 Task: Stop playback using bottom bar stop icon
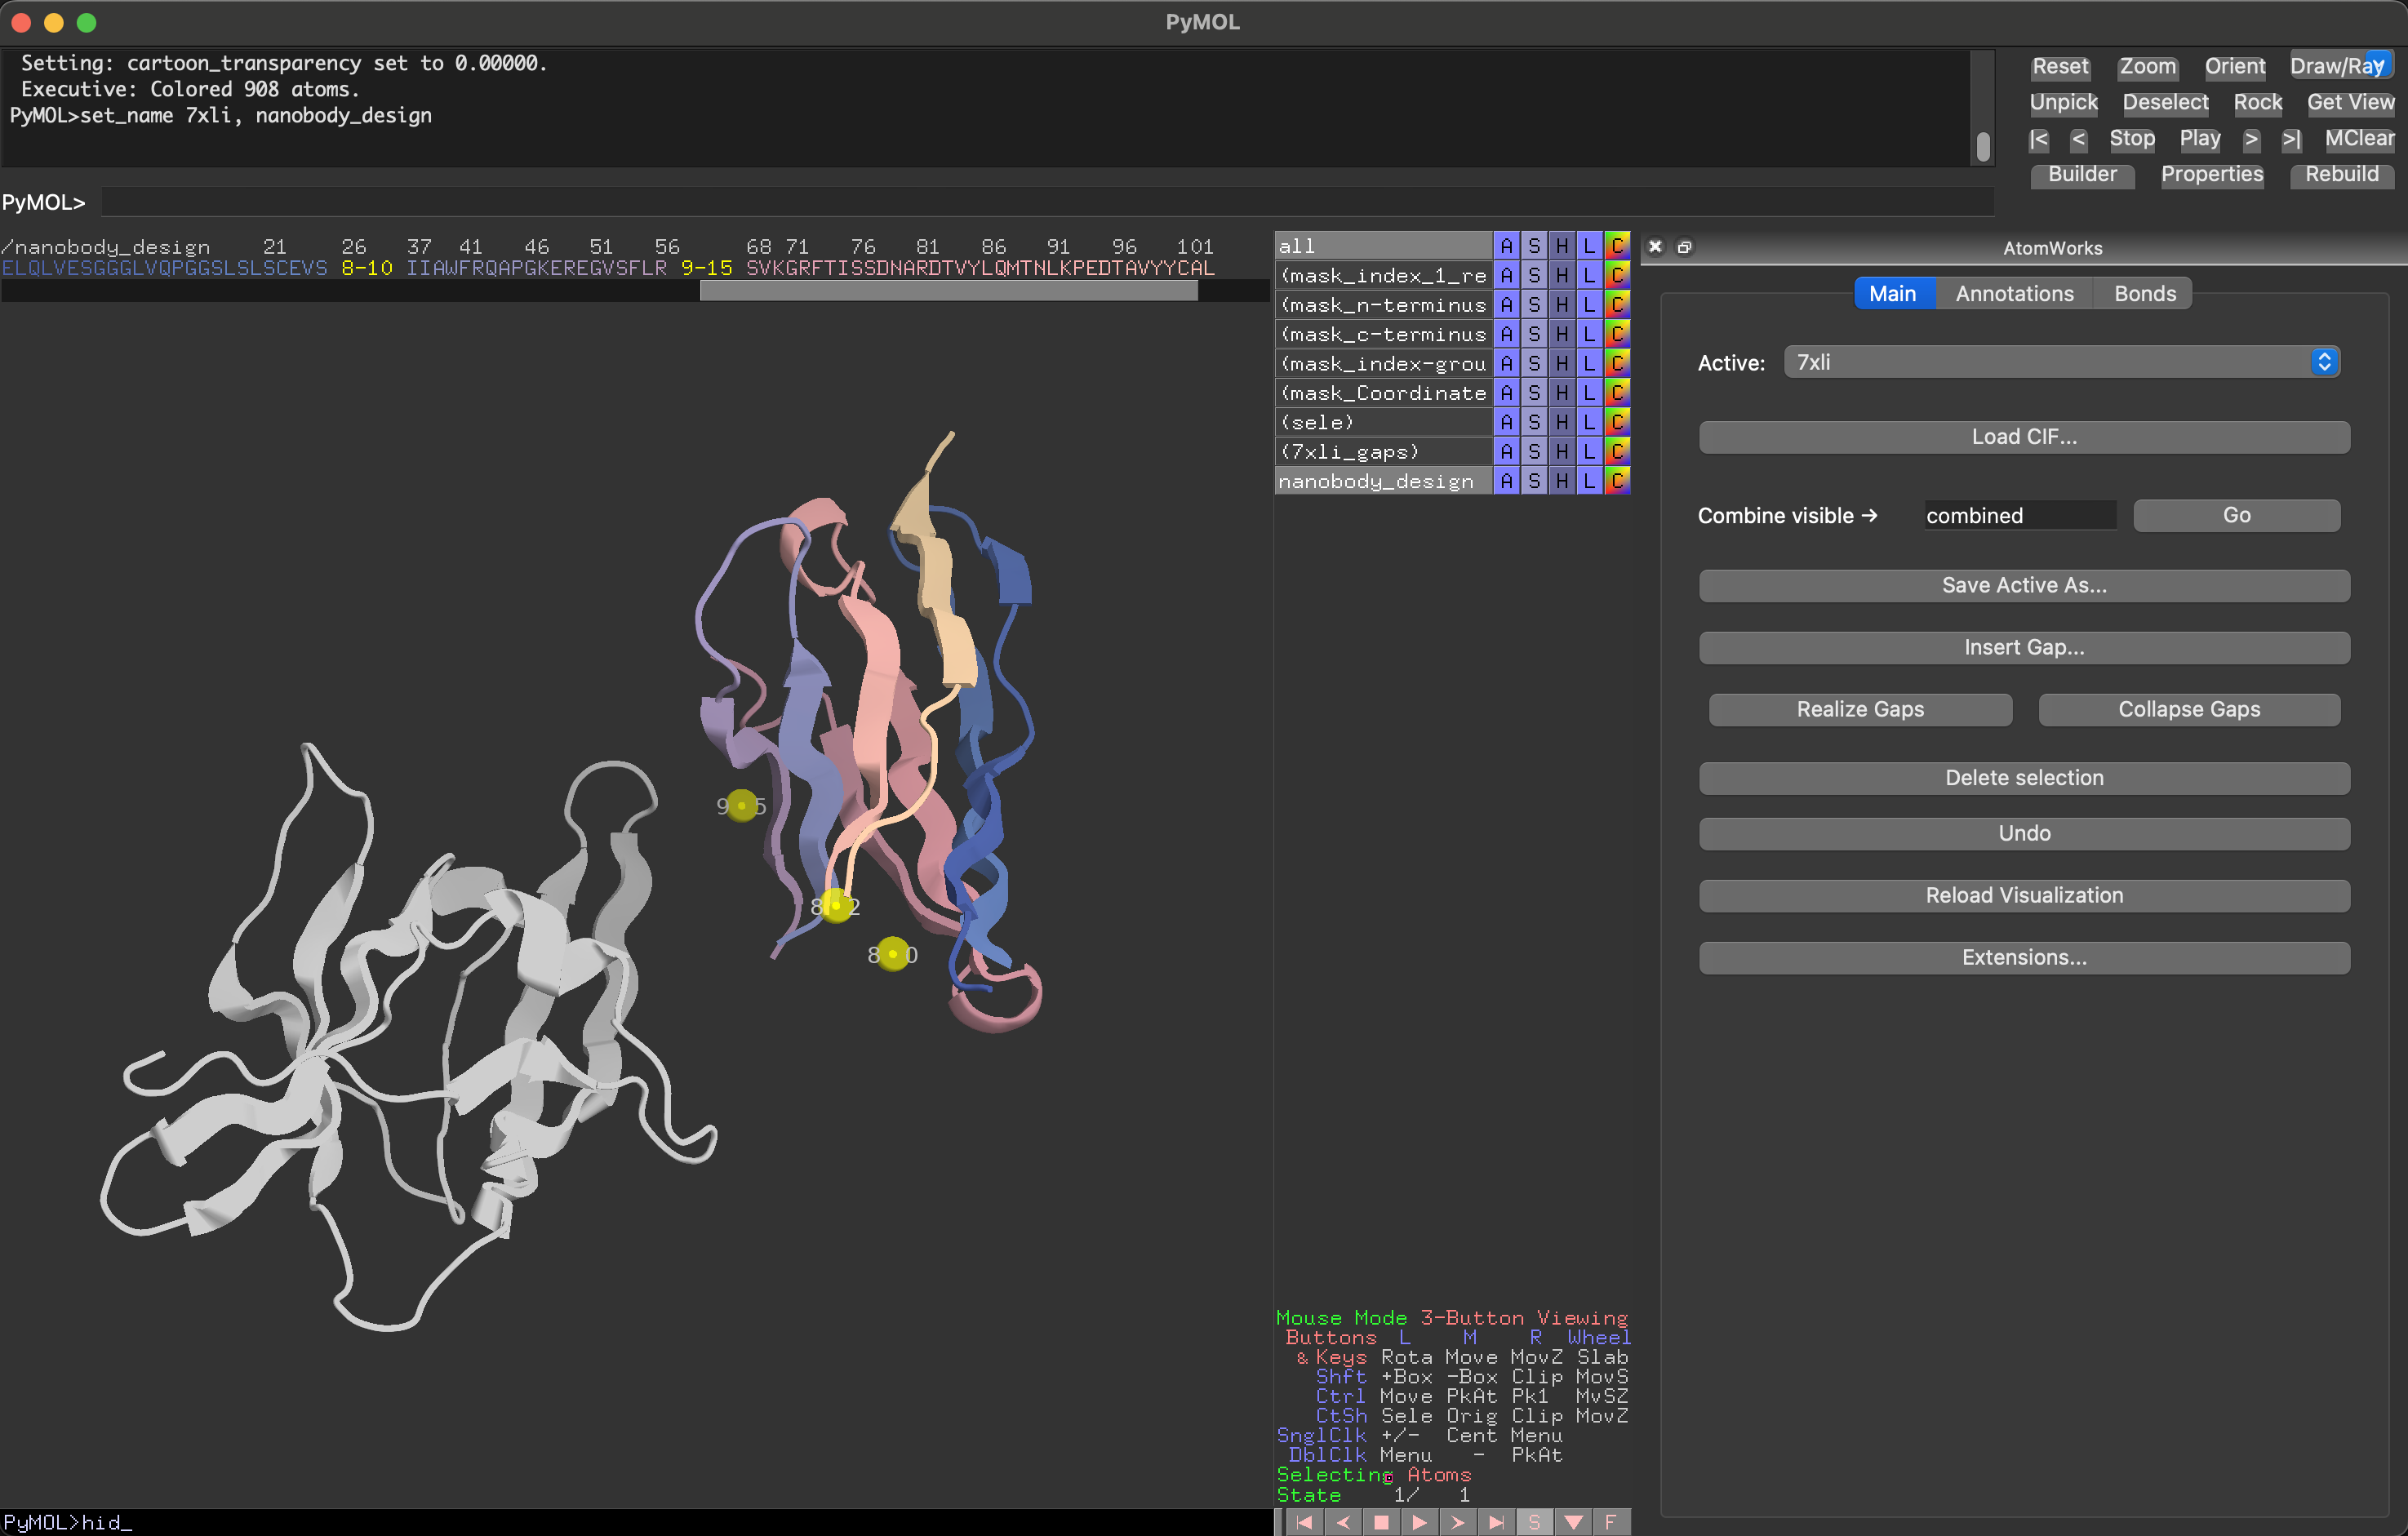point(1381,1522)
